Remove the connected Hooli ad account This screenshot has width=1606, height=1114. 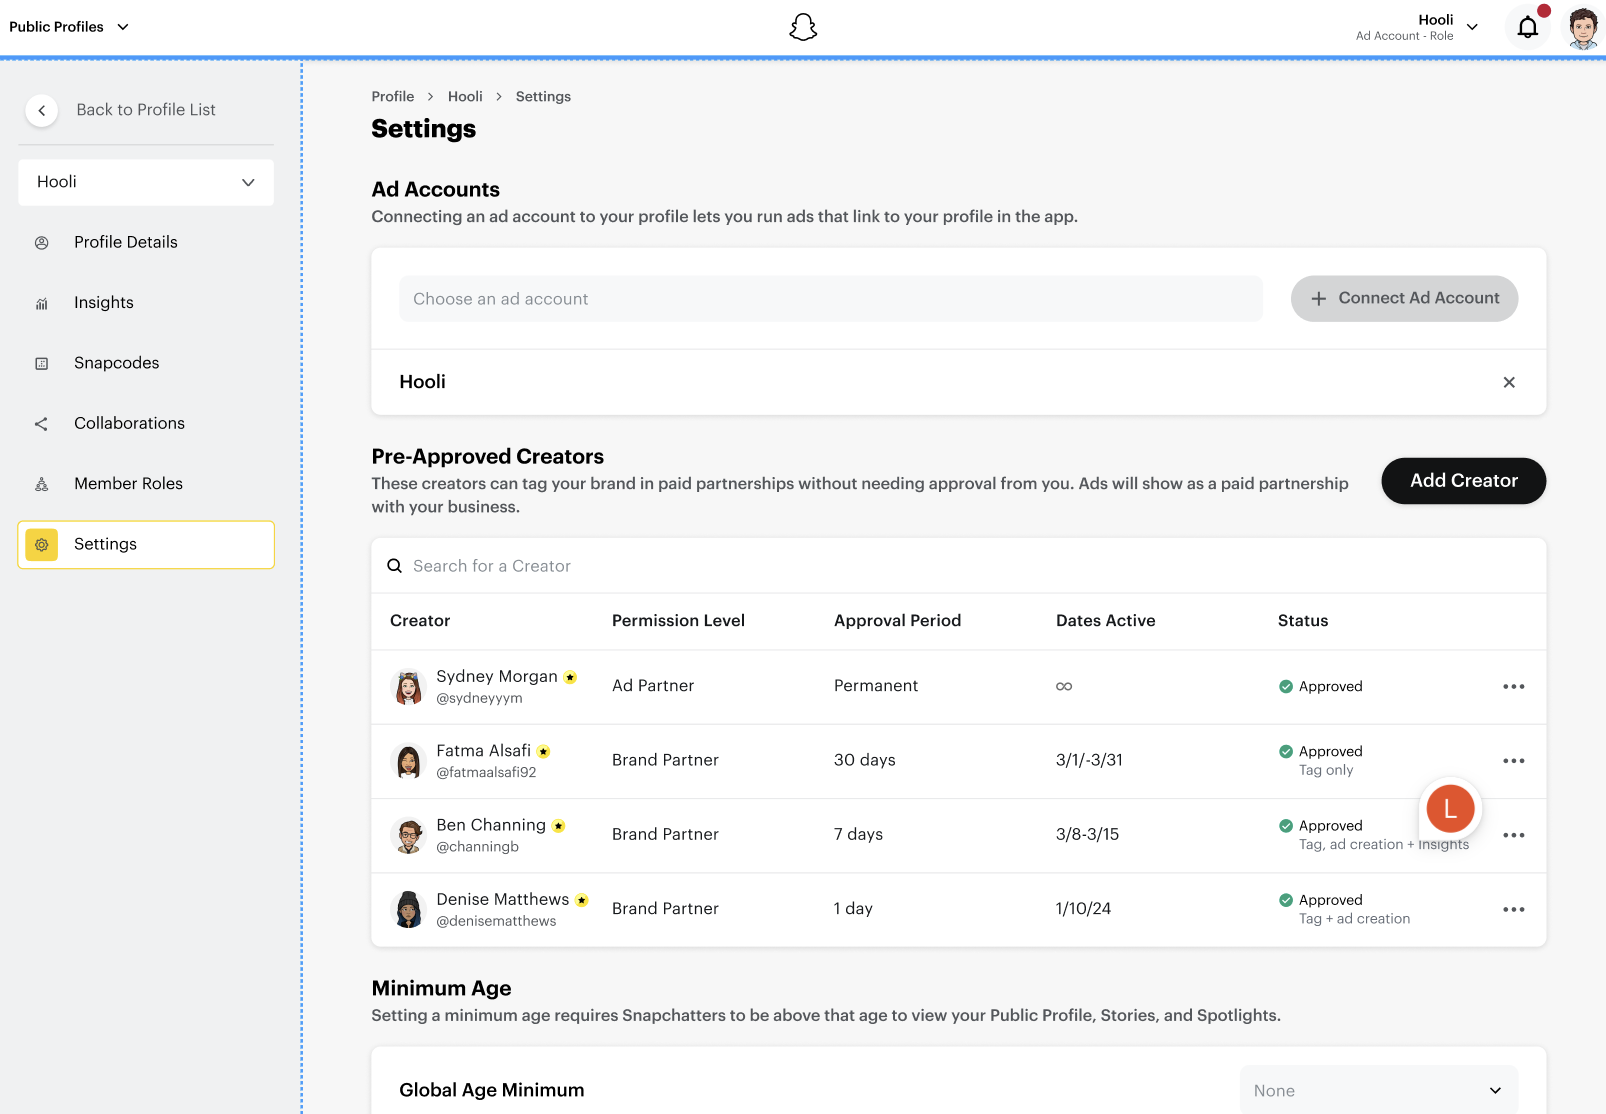1509,382
